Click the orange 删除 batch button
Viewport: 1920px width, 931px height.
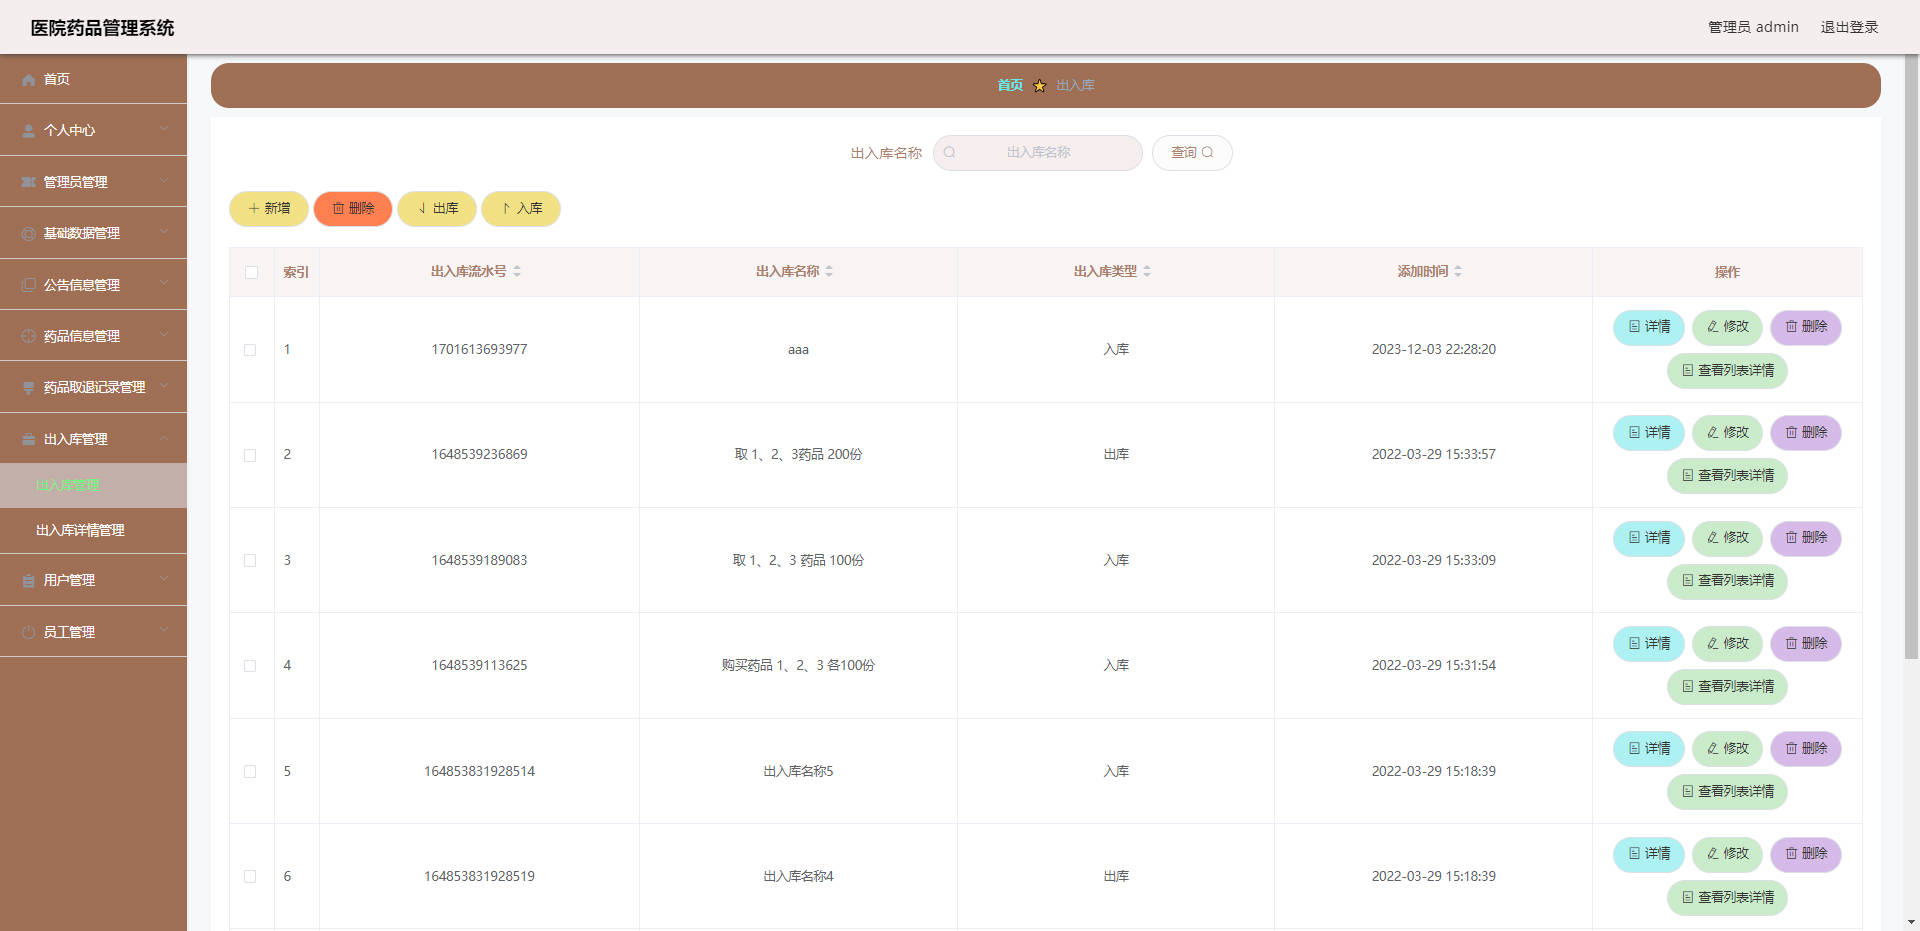coord(353,209)
